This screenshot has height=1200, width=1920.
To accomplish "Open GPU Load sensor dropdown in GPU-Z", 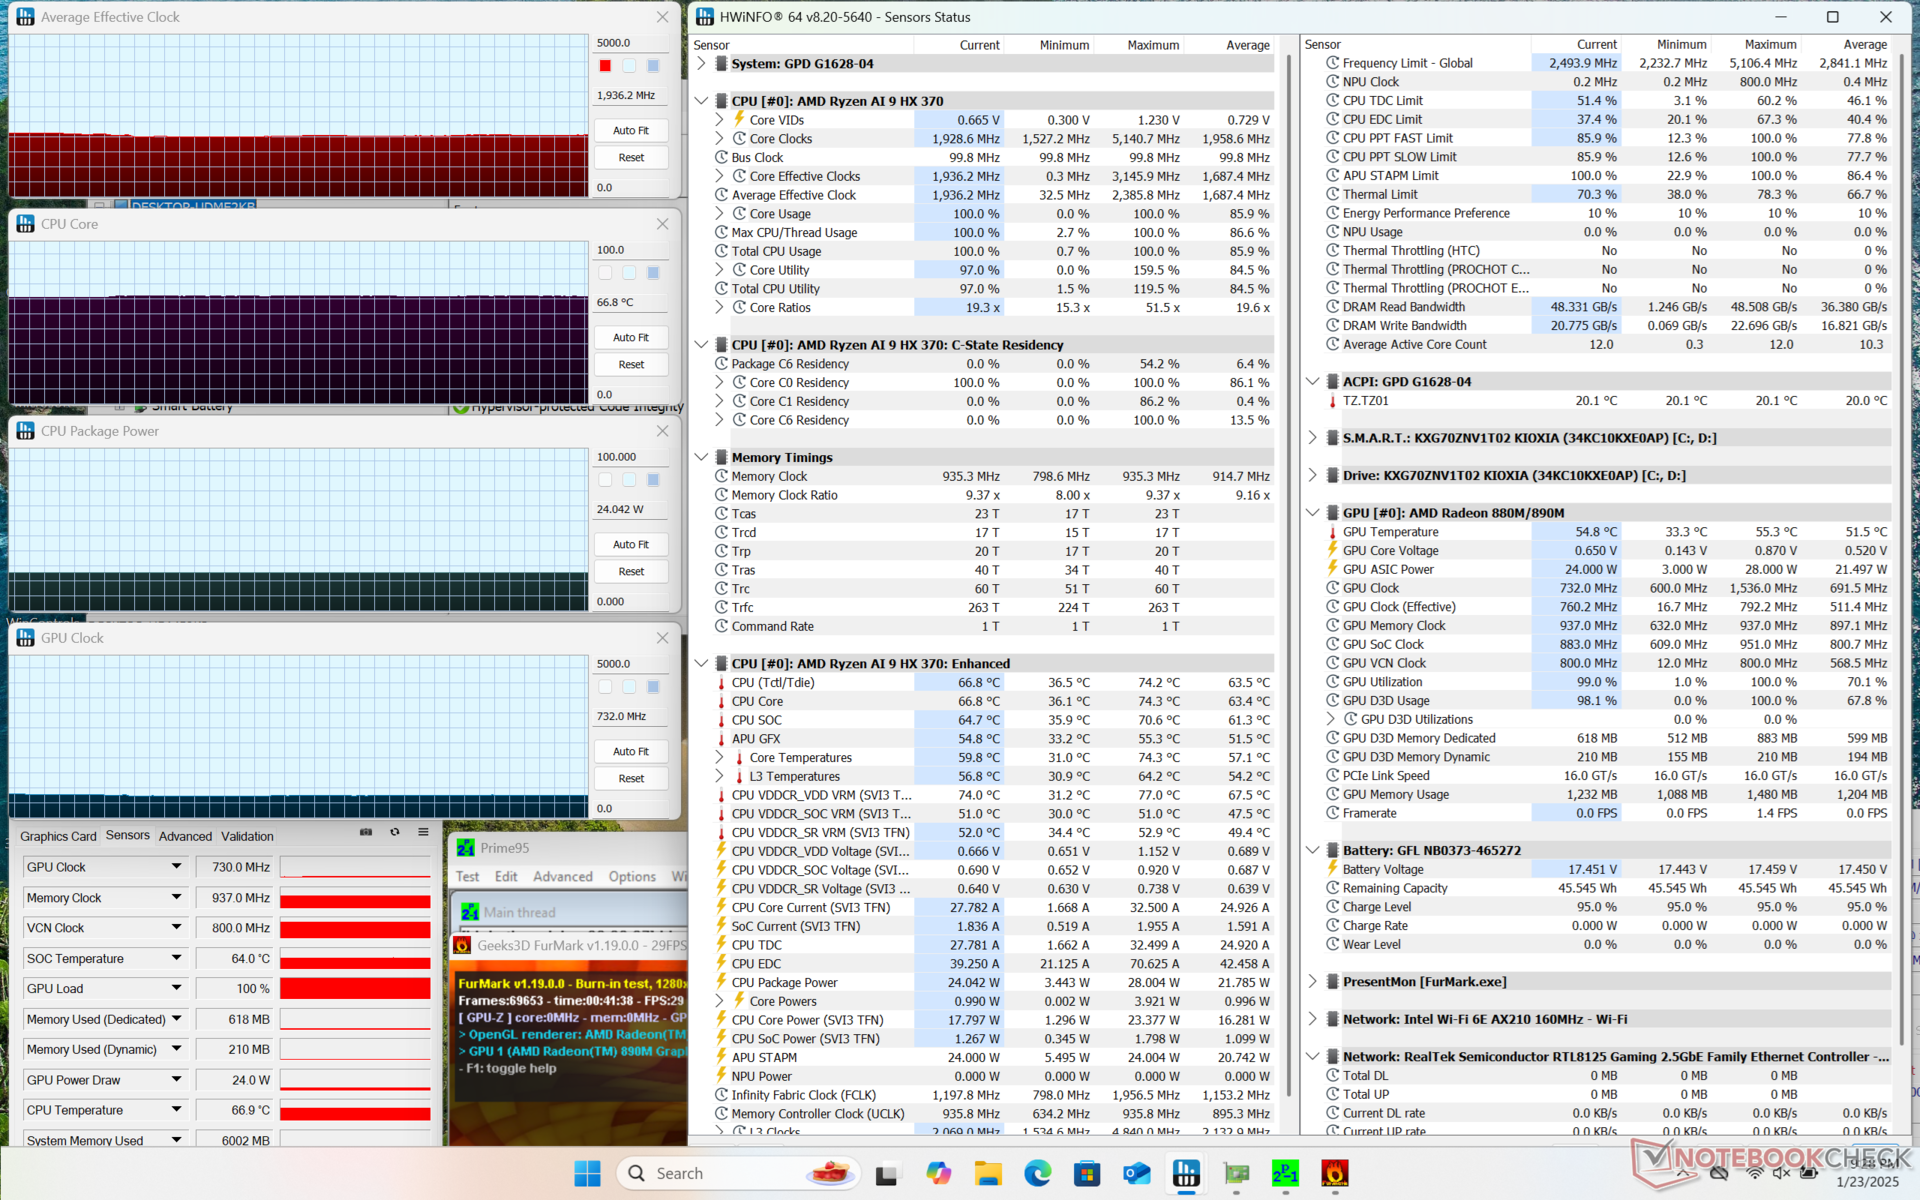I will pos(176,988).
